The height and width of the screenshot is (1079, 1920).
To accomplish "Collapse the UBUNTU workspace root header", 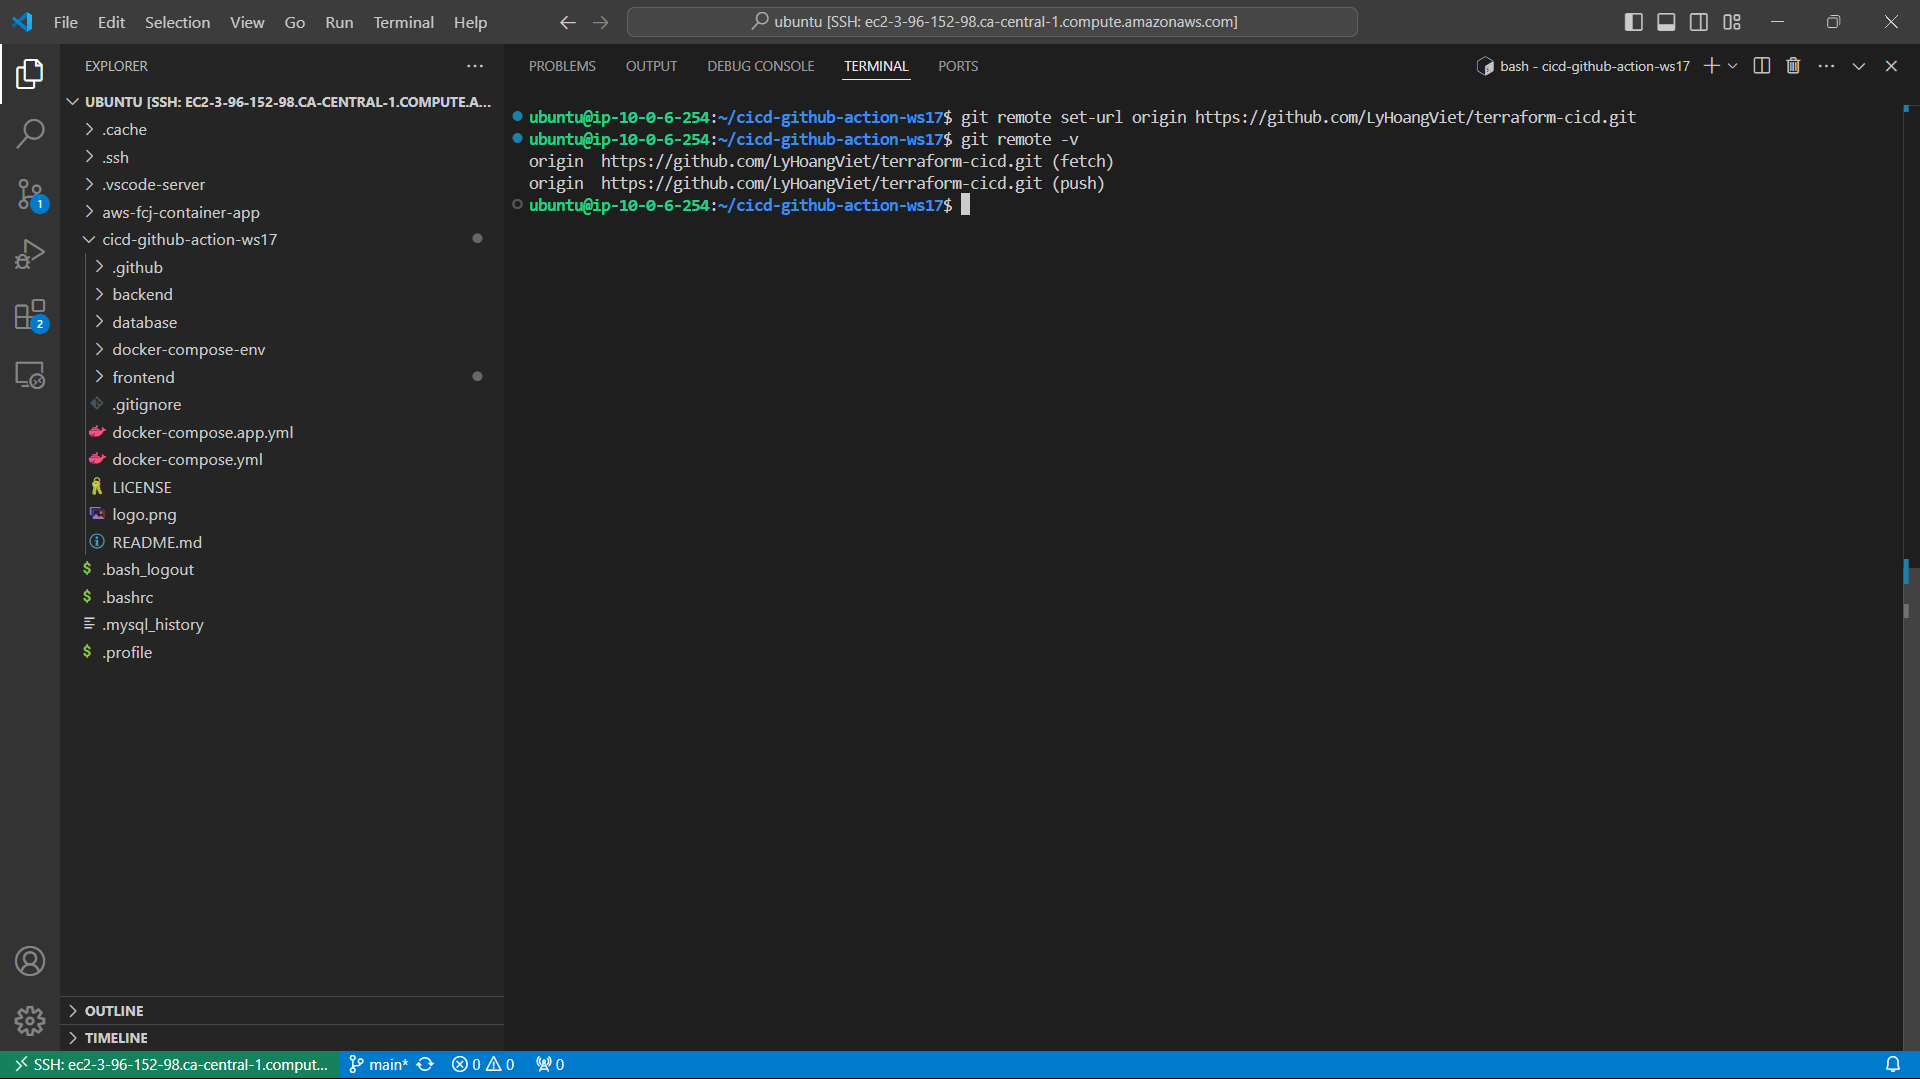I will pyautogui.click(x=280, y=102).
